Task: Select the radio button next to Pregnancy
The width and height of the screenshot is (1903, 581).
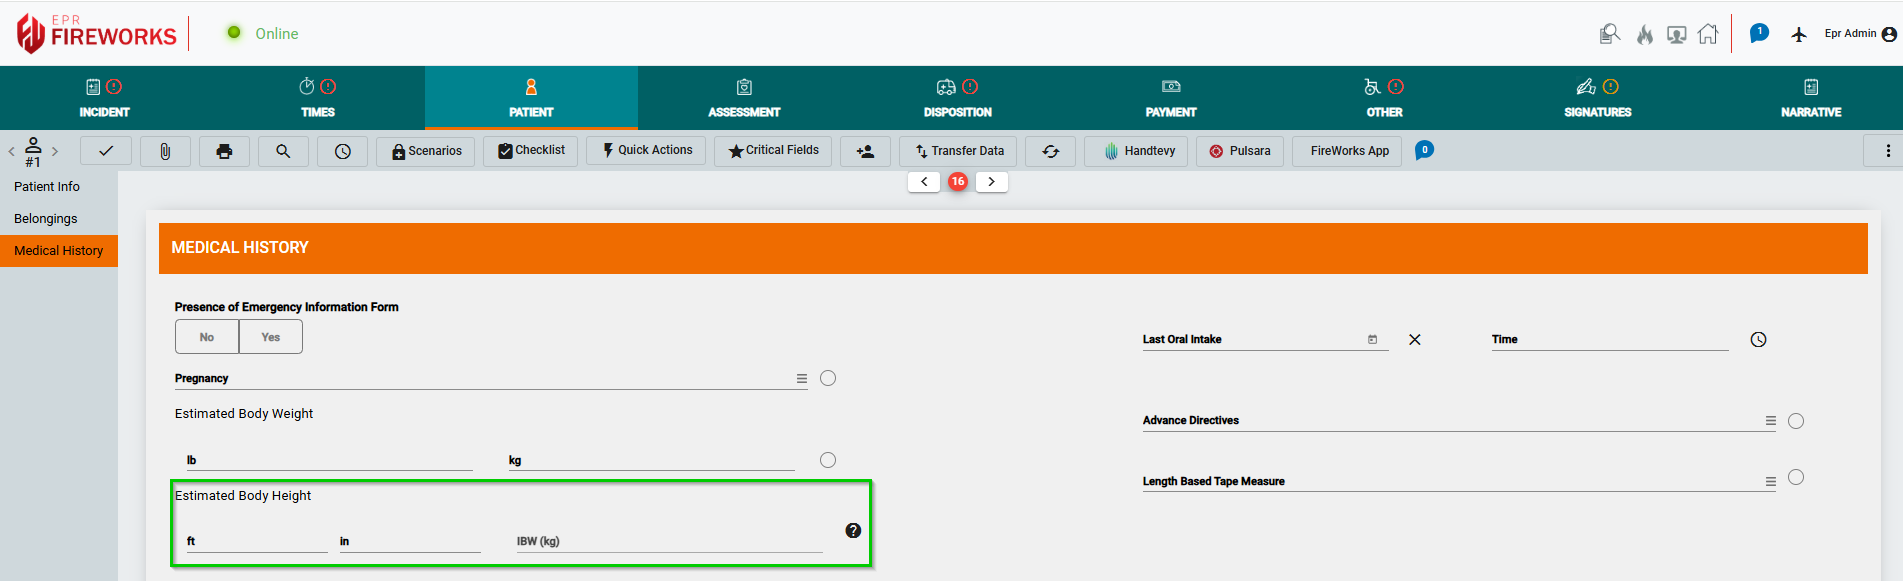Action: point(828,378)
